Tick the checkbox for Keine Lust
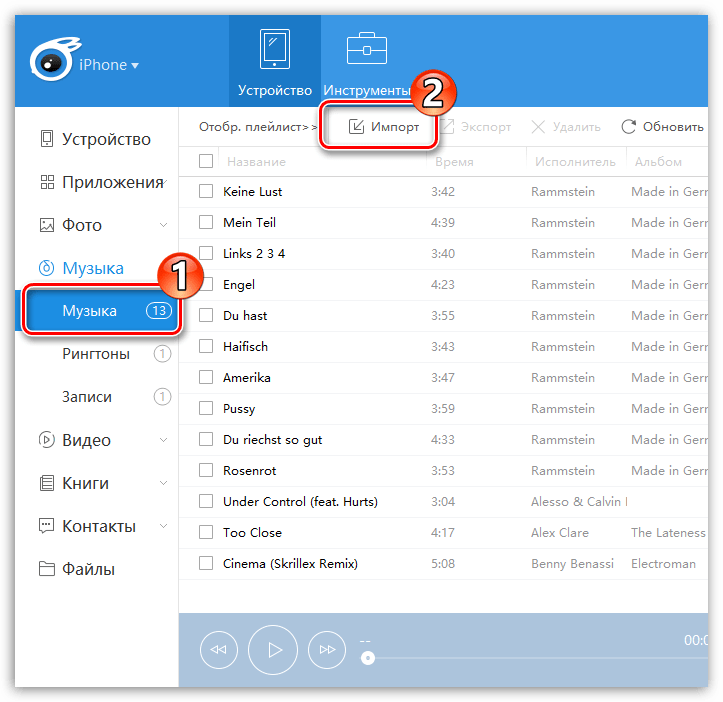The height and width of the screenshot is (702, 723). click(x=206, y=191)
